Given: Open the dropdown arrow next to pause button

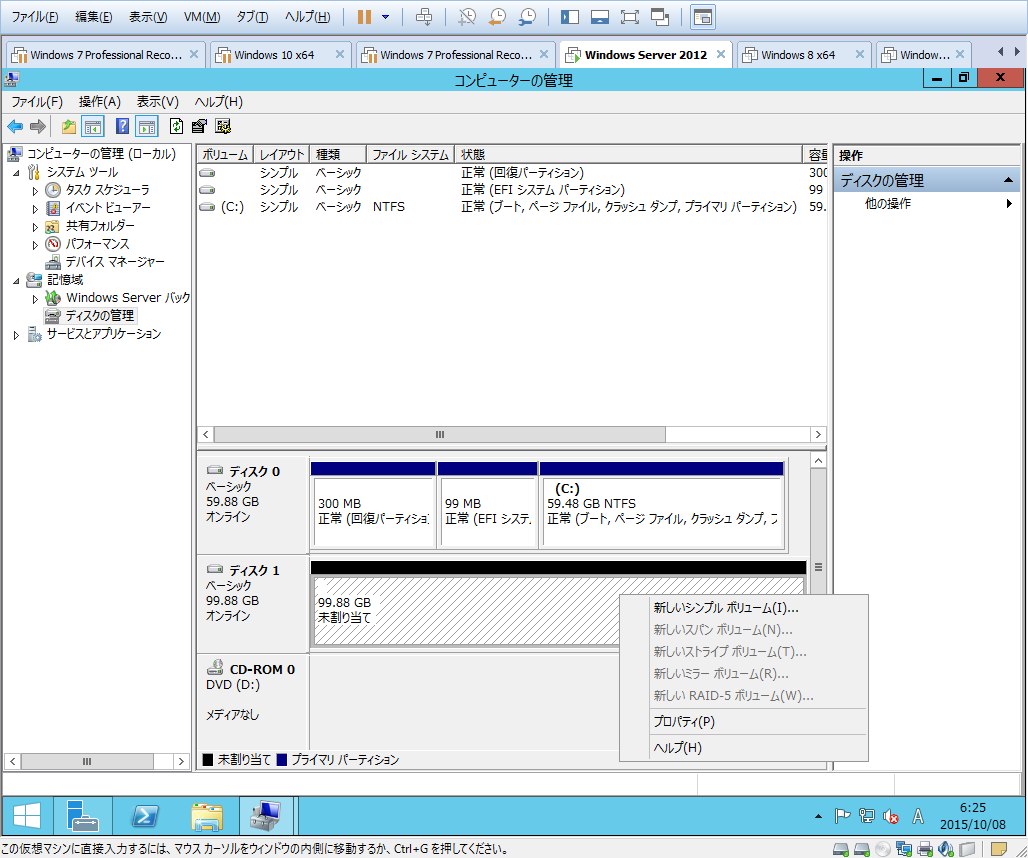Looking at the screenshot, I should pos(386,16).
